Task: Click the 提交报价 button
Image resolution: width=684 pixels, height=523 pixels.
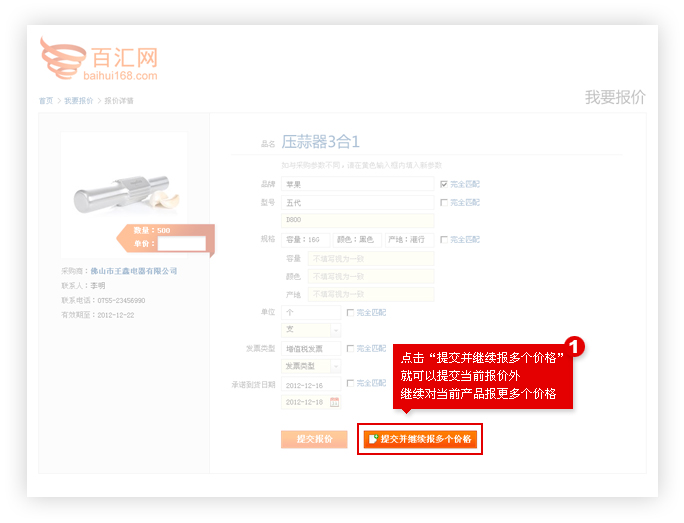Action: pyautogui.click(x=314, y=439)
